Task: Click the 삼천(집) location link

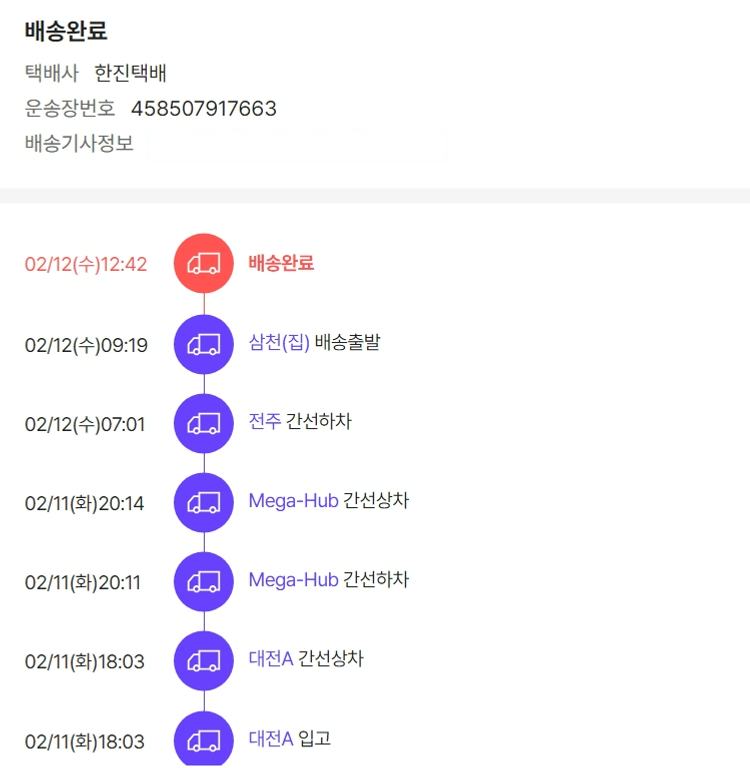Action: (279, 343)
